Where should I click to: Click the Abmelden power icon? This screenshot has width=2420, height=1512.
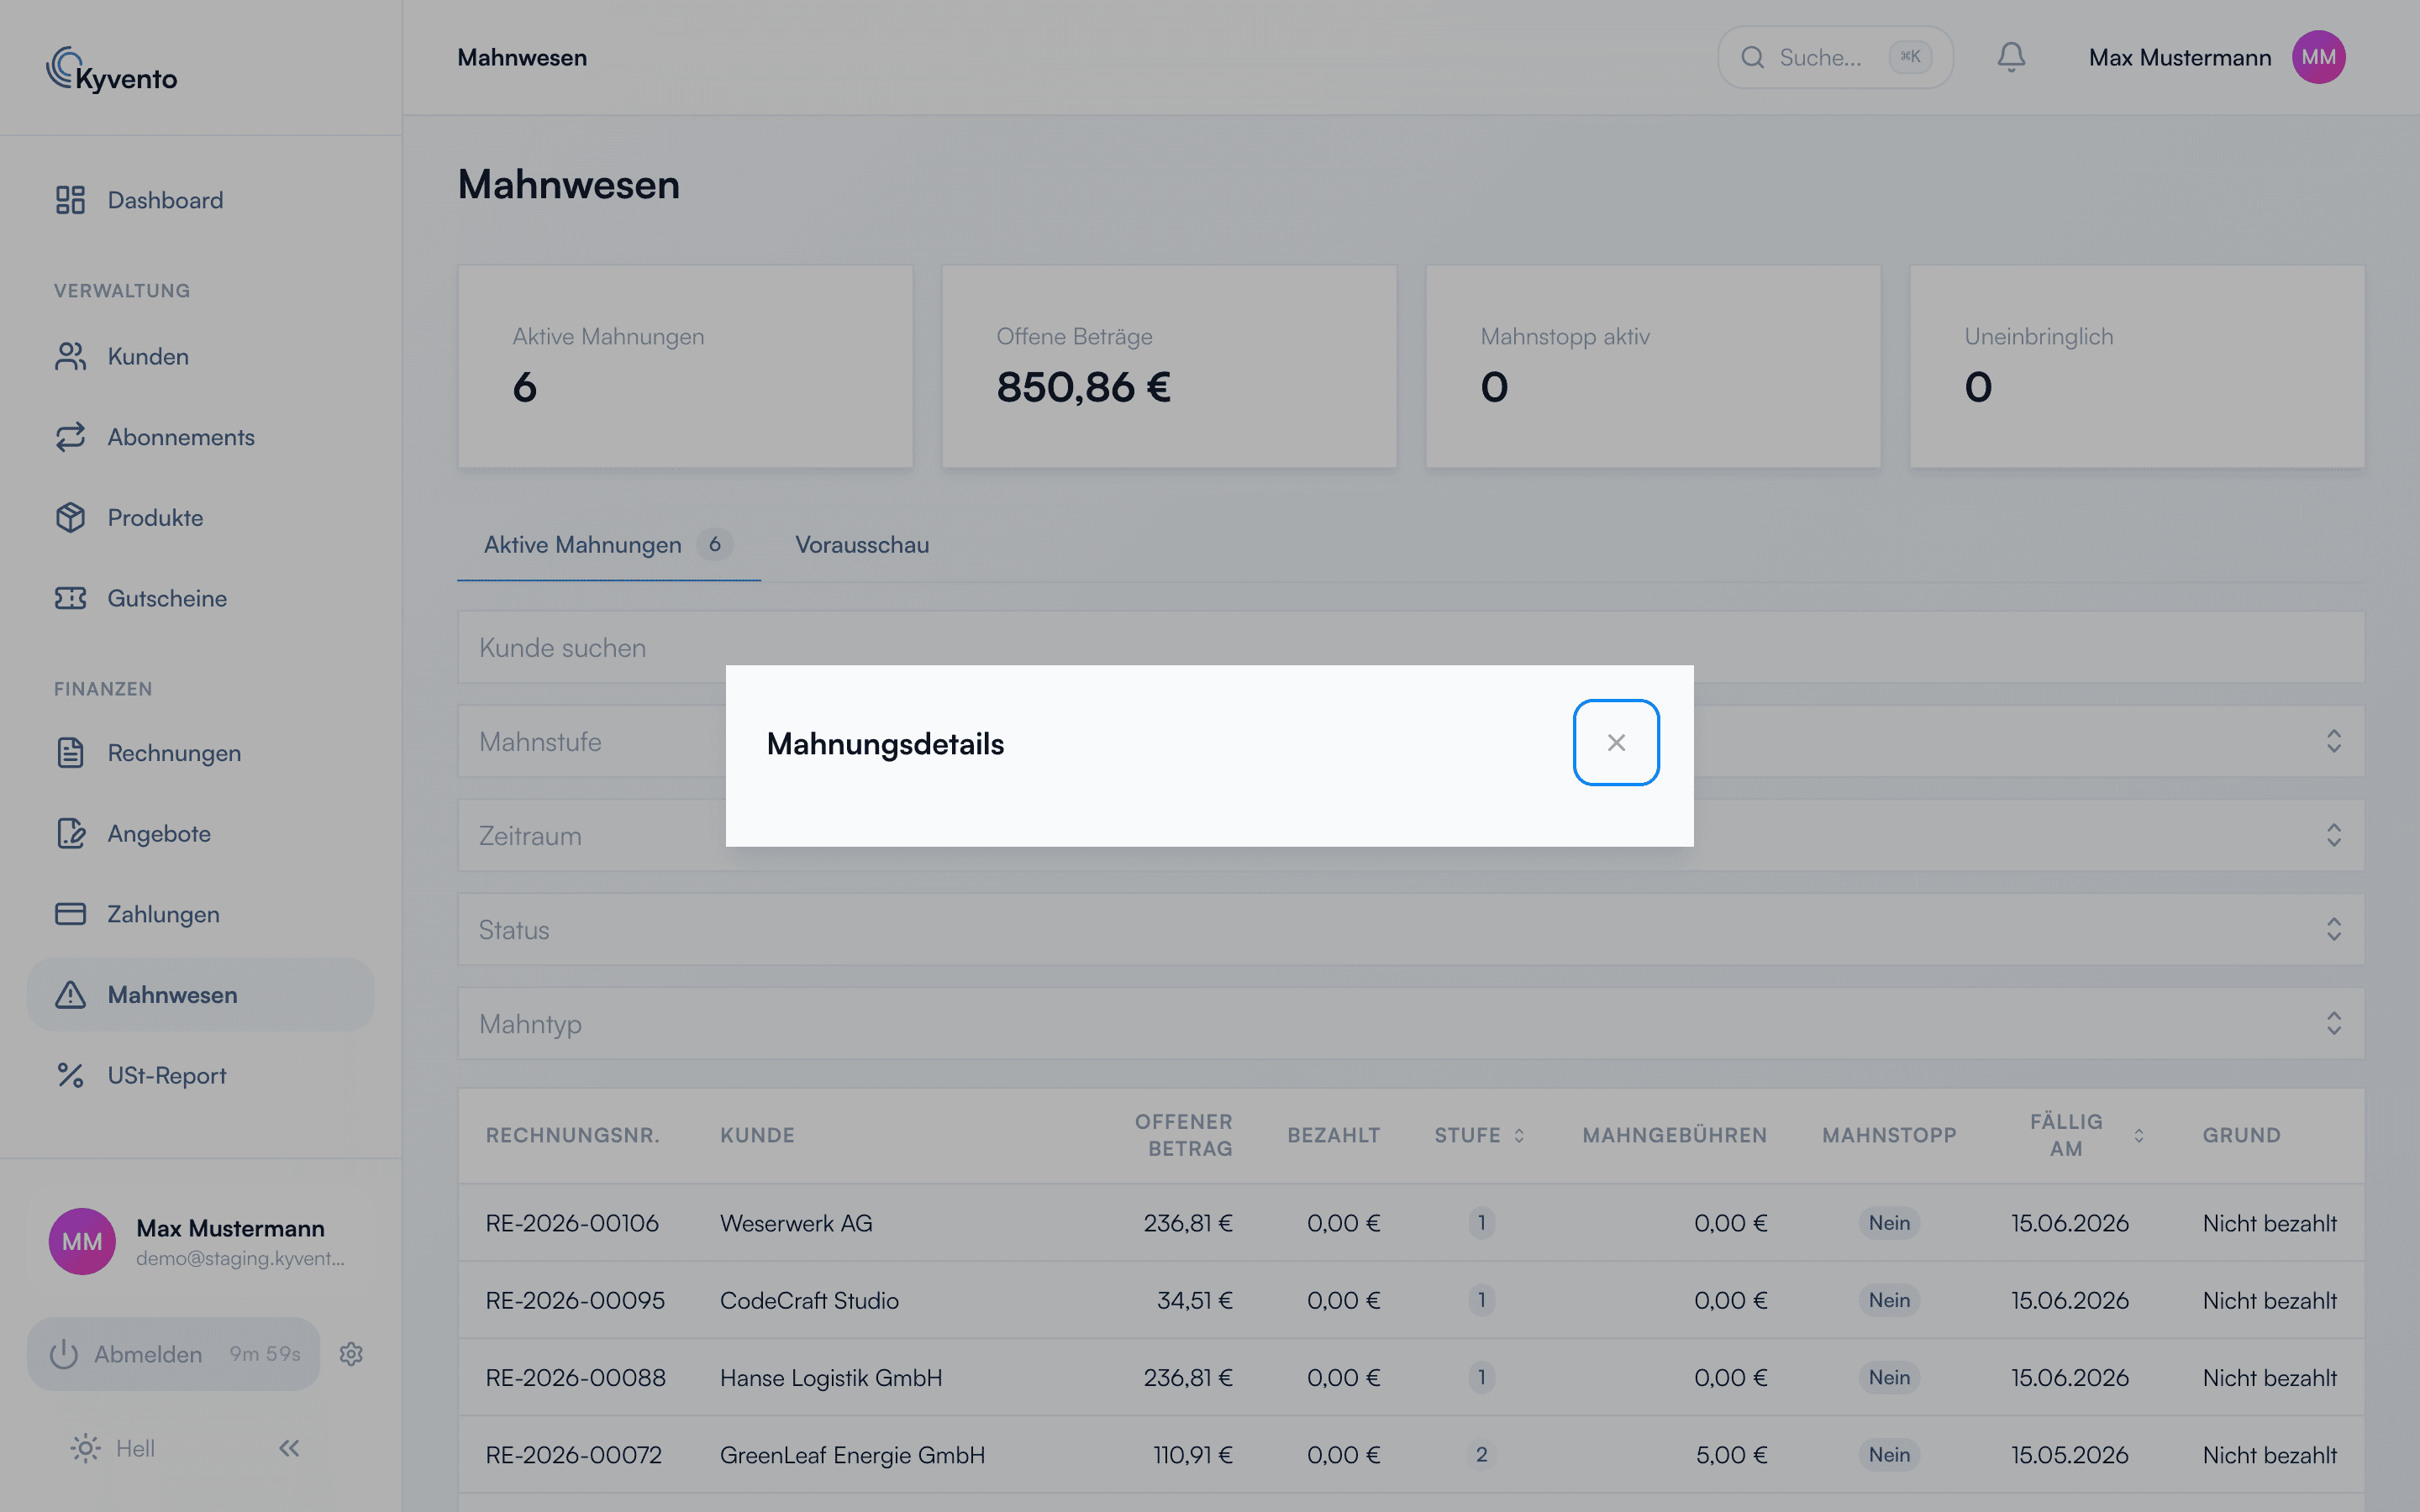coord(64,1354)
